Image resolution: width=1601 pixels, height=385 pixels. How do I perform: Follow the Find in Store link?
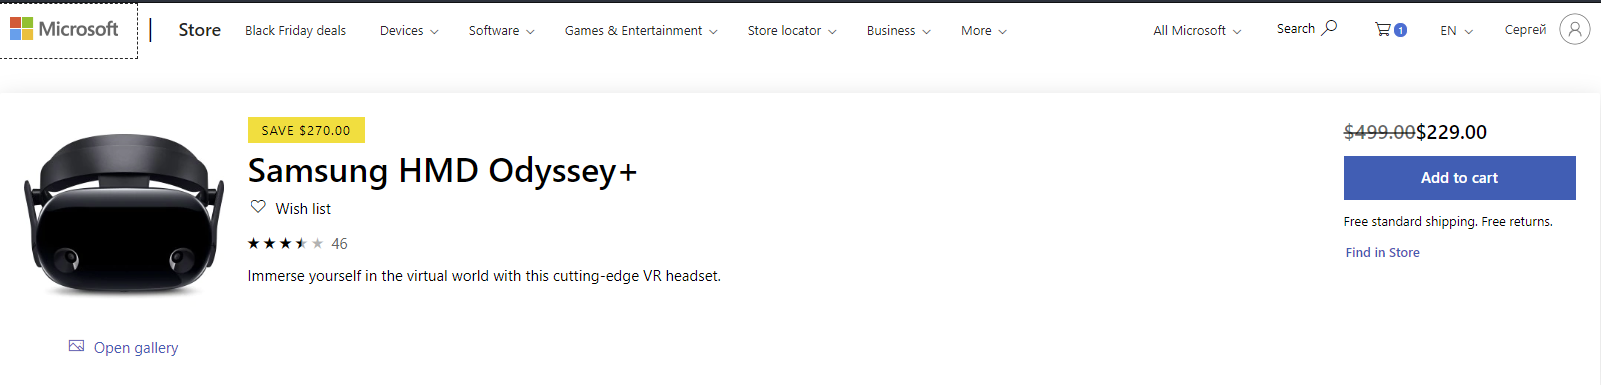(1382, 253)
